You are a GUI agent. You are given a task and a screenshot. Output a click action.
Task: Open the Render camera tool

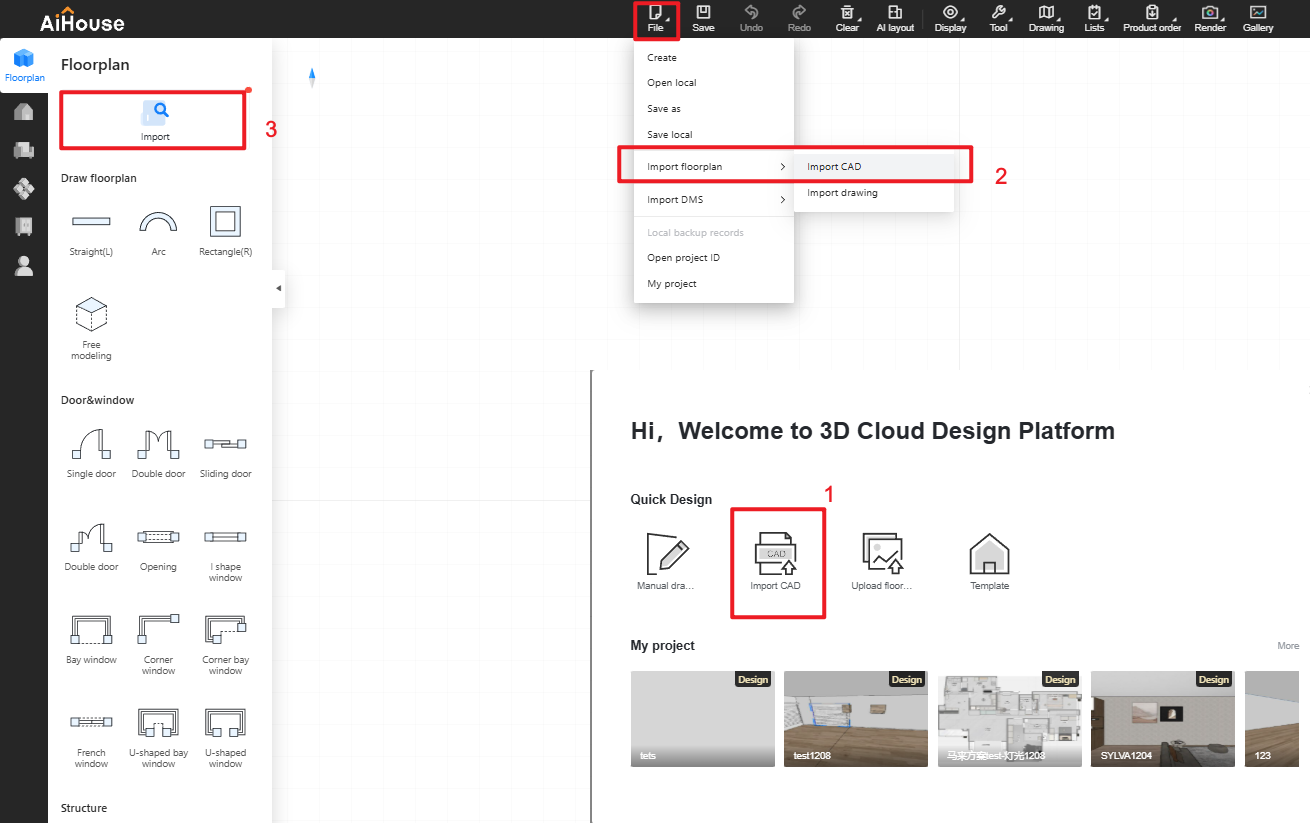pos(1210,18)
